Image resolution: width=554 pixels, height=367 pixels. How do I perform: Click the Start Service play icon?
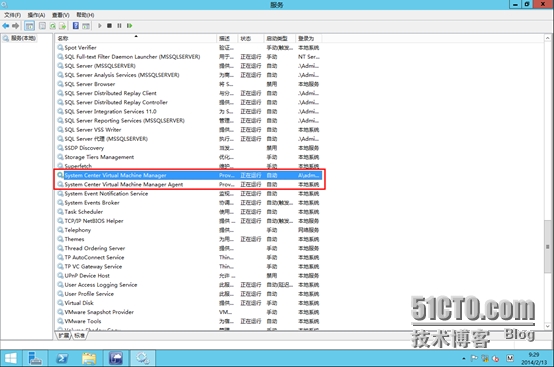tap(100, 26)
